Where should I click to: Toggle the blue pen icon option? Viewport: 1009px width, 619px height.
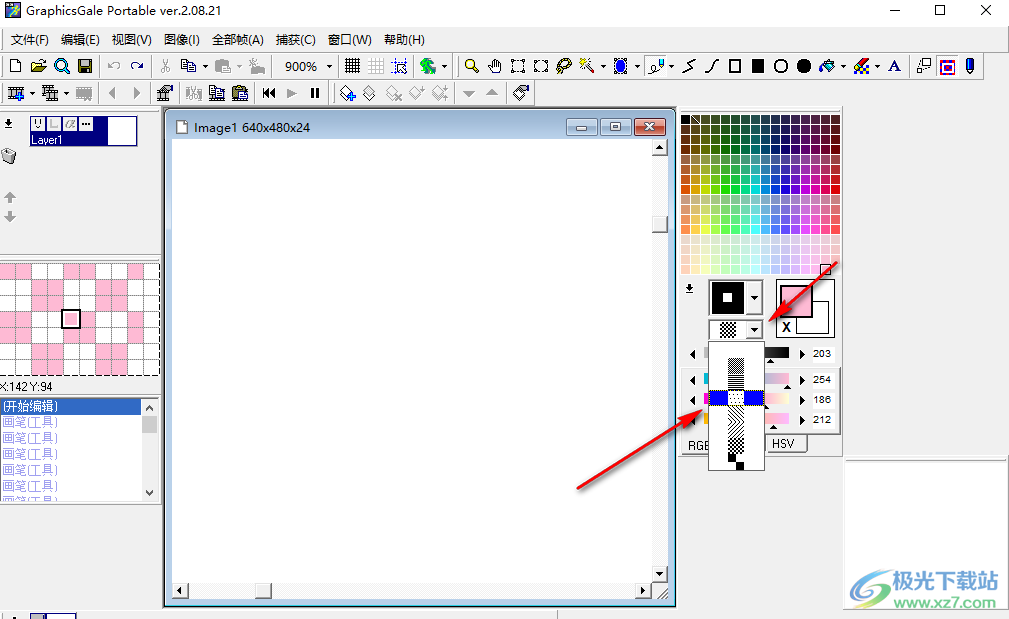[970, 66]
